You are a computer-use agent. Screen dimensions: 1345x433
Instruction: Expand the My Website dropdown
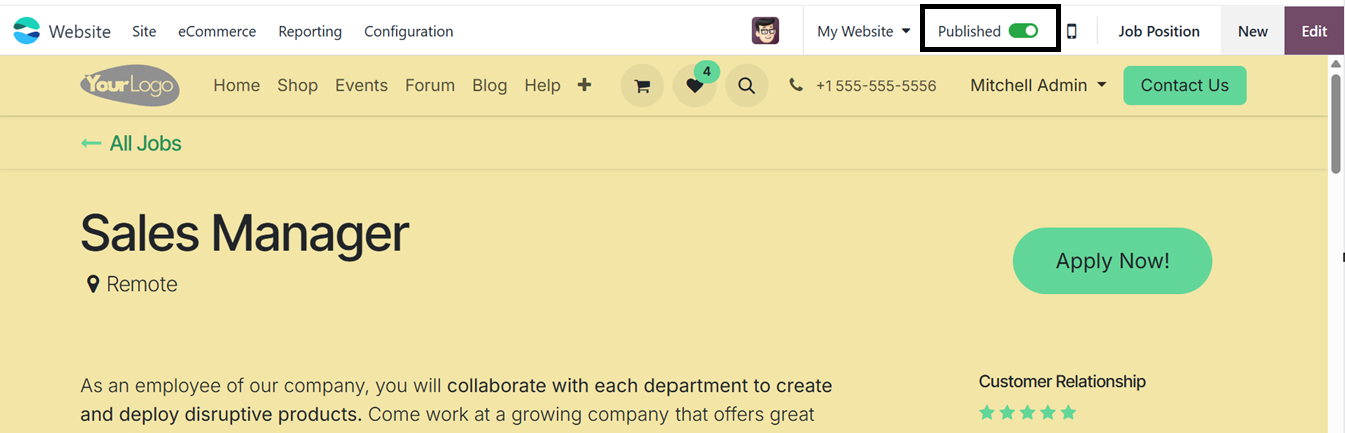point(863,31)
